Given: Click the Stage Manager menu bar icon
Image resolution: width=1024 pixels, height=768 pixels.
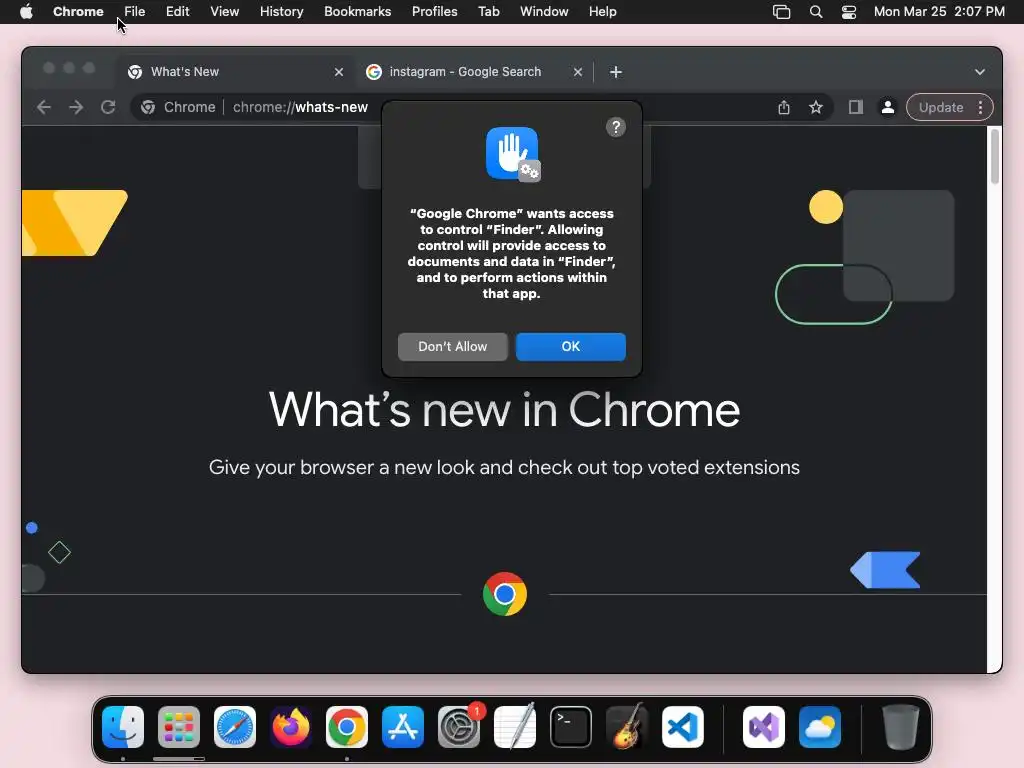Looking at the screenshot, I should (x=781, y=12).
